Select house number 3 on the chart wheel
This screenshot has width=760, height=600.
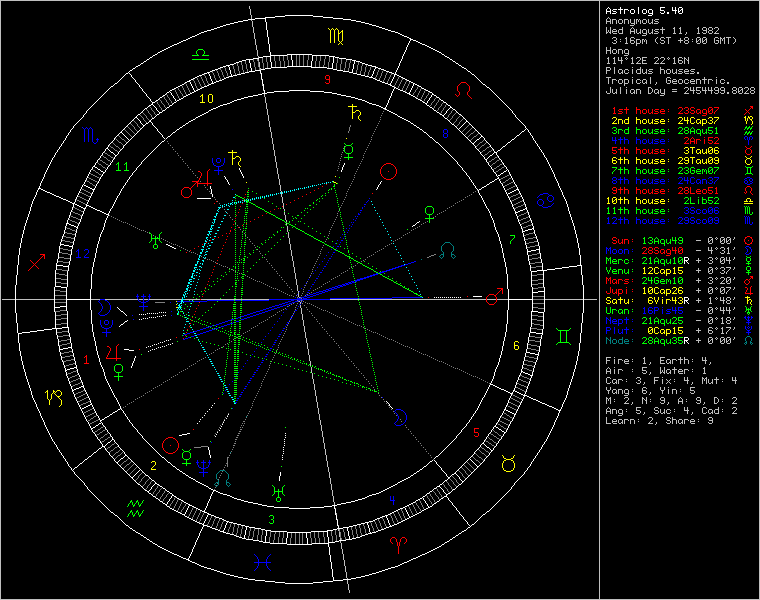[x=272, y=520]
